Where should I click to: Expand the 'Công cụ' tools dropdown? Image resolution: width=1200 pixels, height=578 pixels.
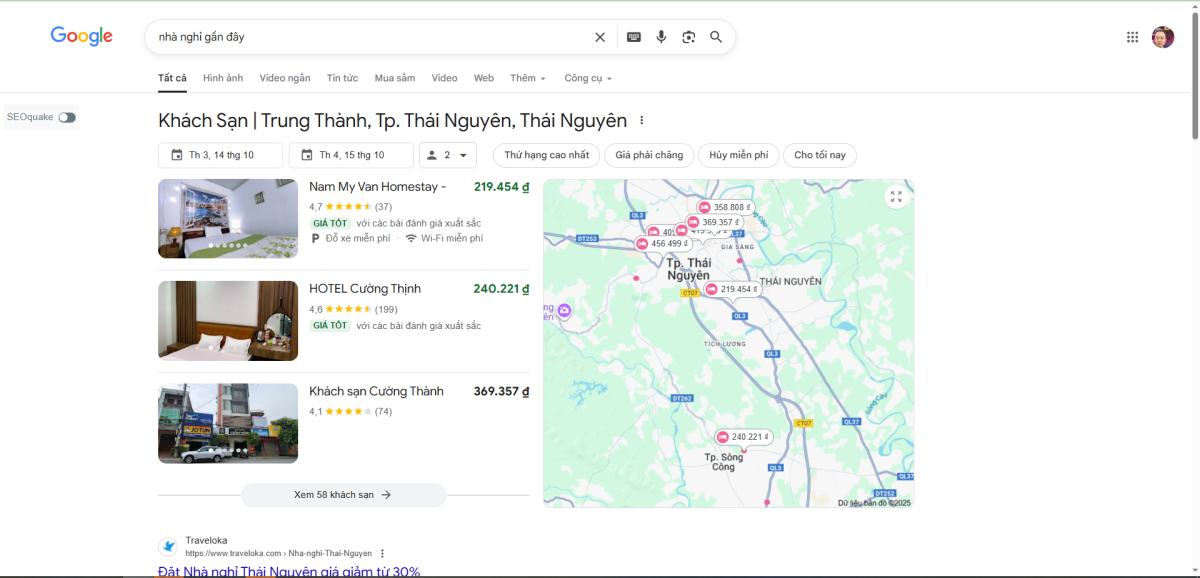click(x=587, y=78)
